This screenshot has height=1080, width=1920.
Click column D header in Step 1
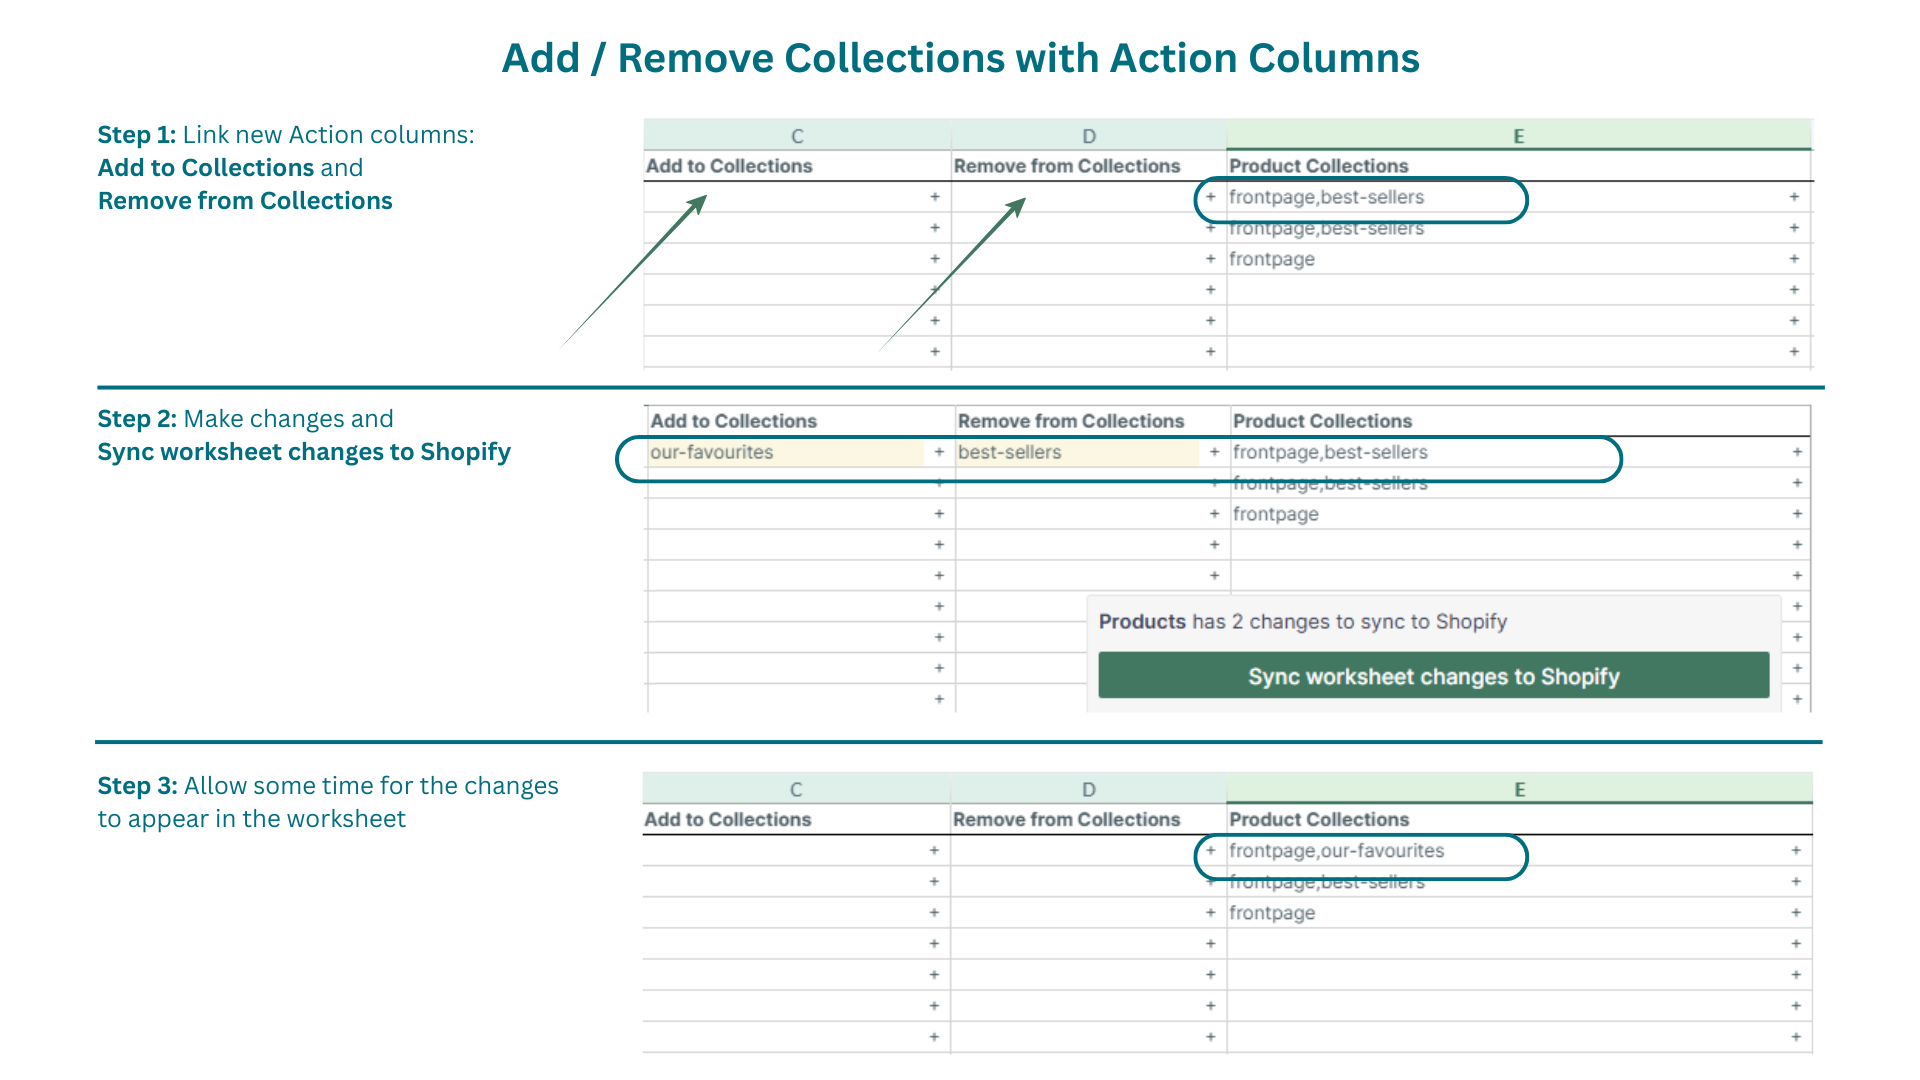[1089, 136]
